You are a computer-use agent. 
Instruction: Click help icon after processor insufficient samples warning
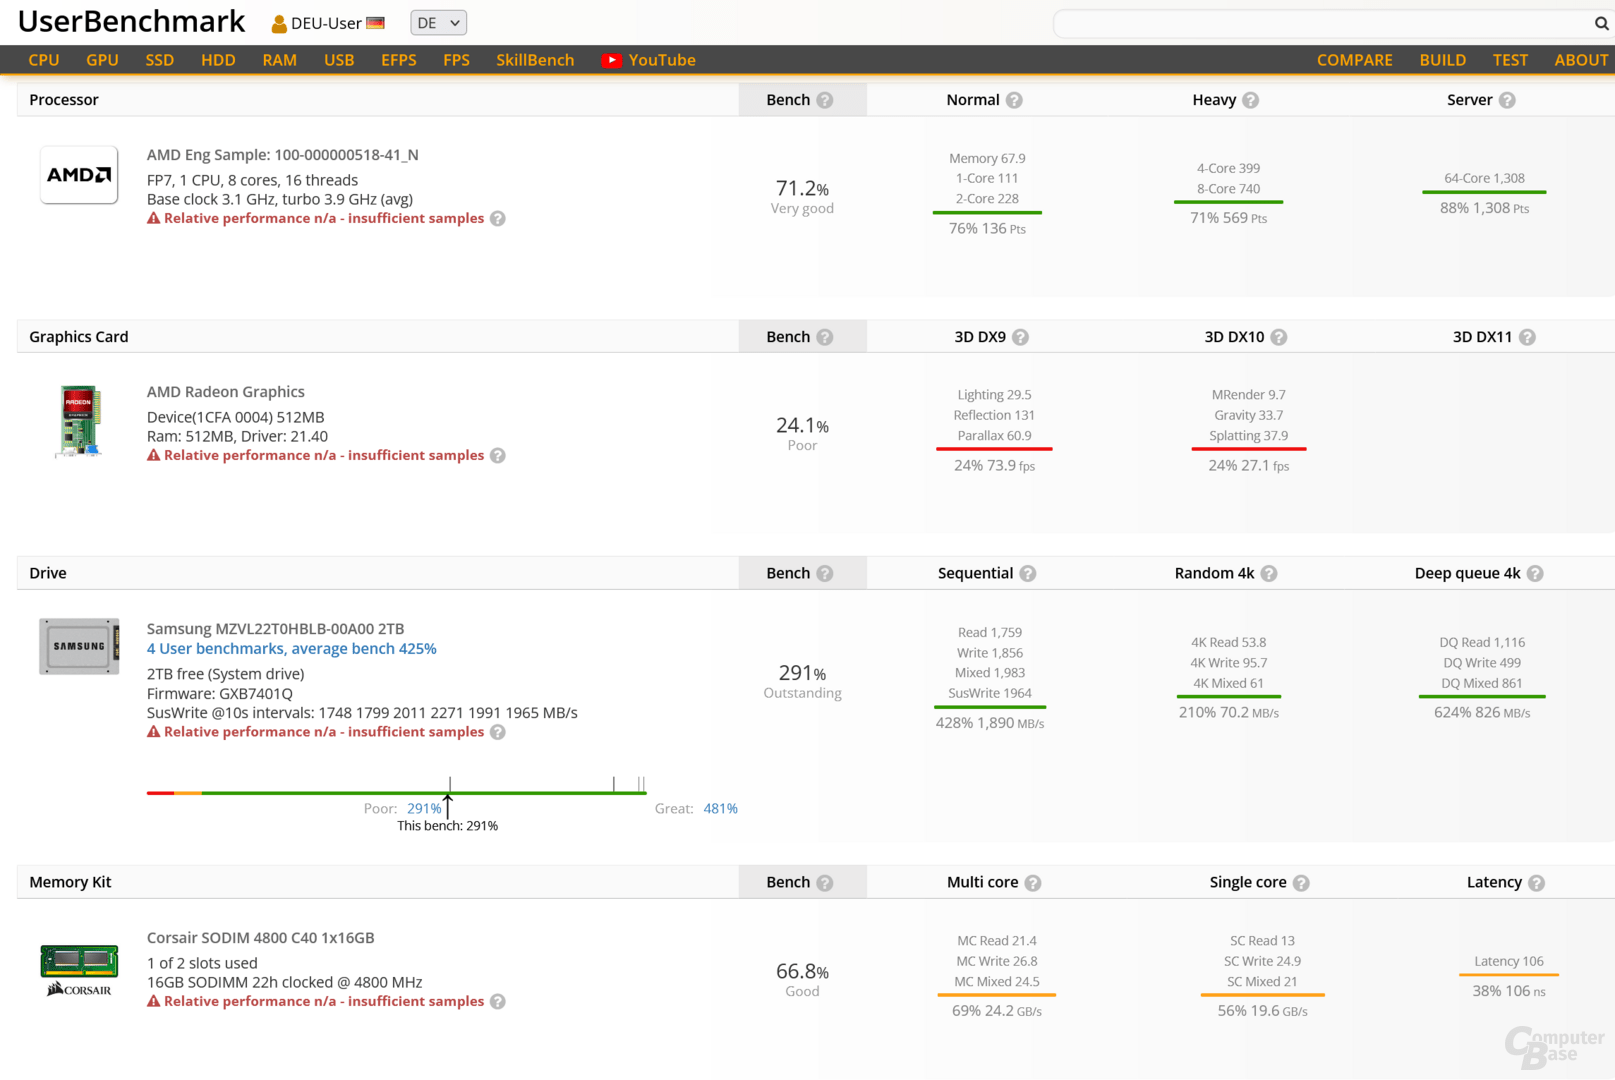pos(498,218)
